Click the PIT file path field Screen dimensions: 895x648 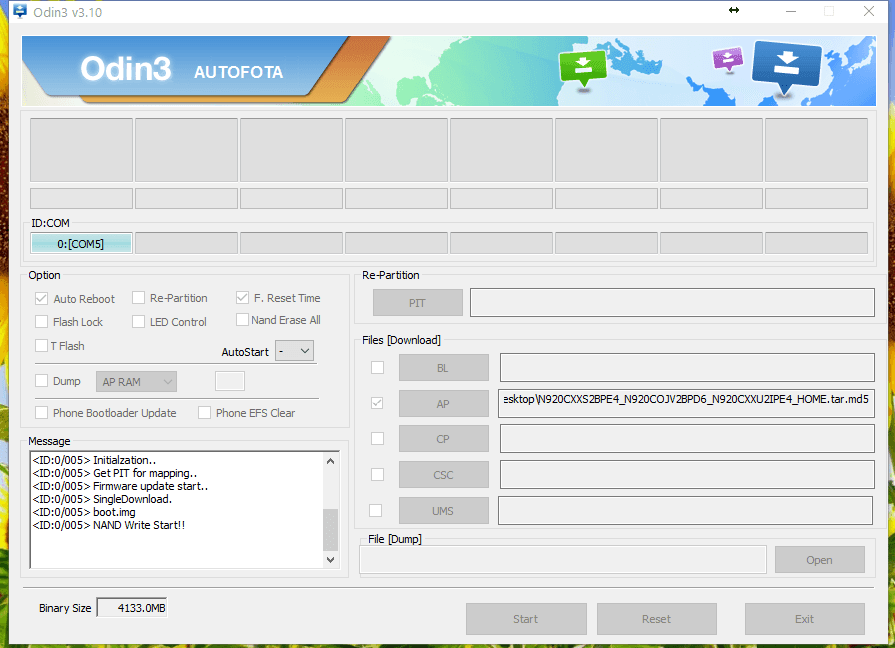pyautogui.click(x=672, y=303)
